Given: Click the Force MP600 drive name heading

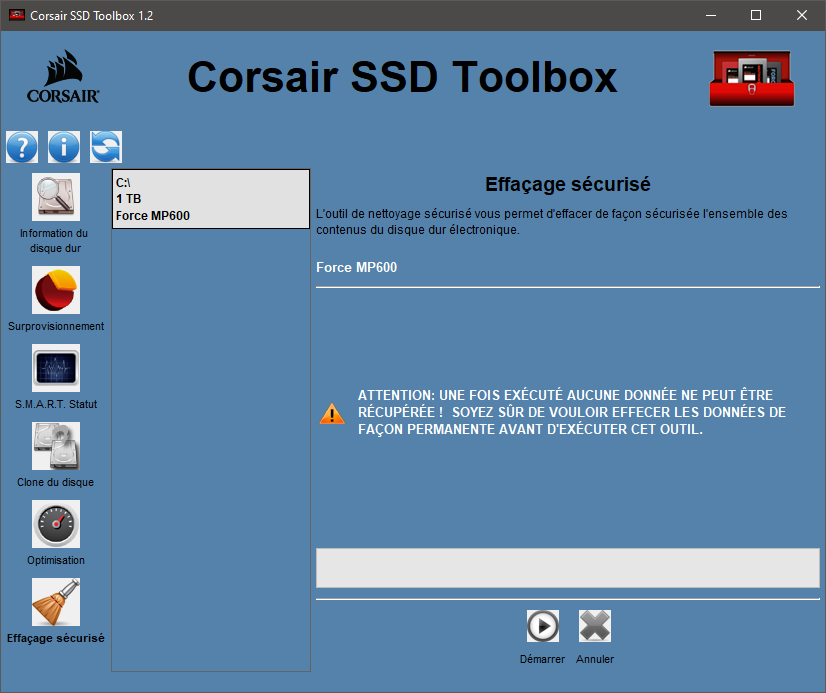Looking at the screenshot, I should (x=357, y=268).
